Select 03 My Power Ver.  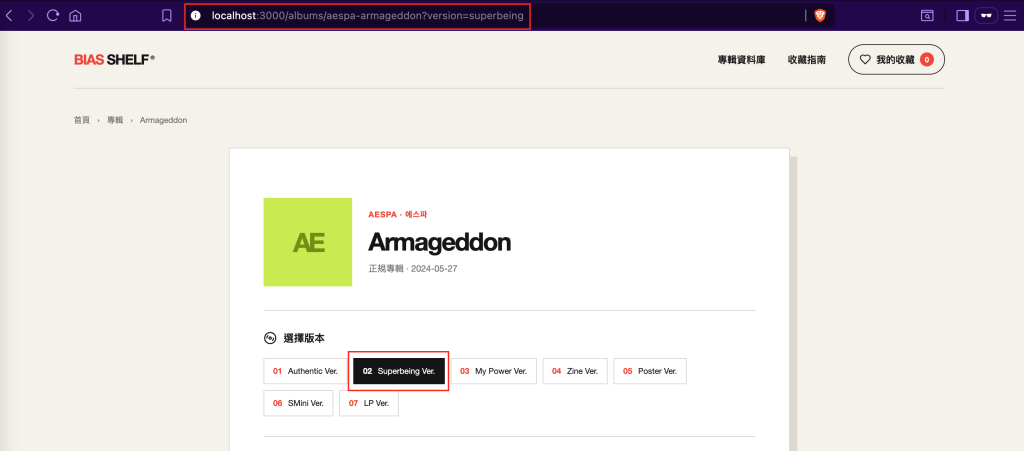coord(494,371)
